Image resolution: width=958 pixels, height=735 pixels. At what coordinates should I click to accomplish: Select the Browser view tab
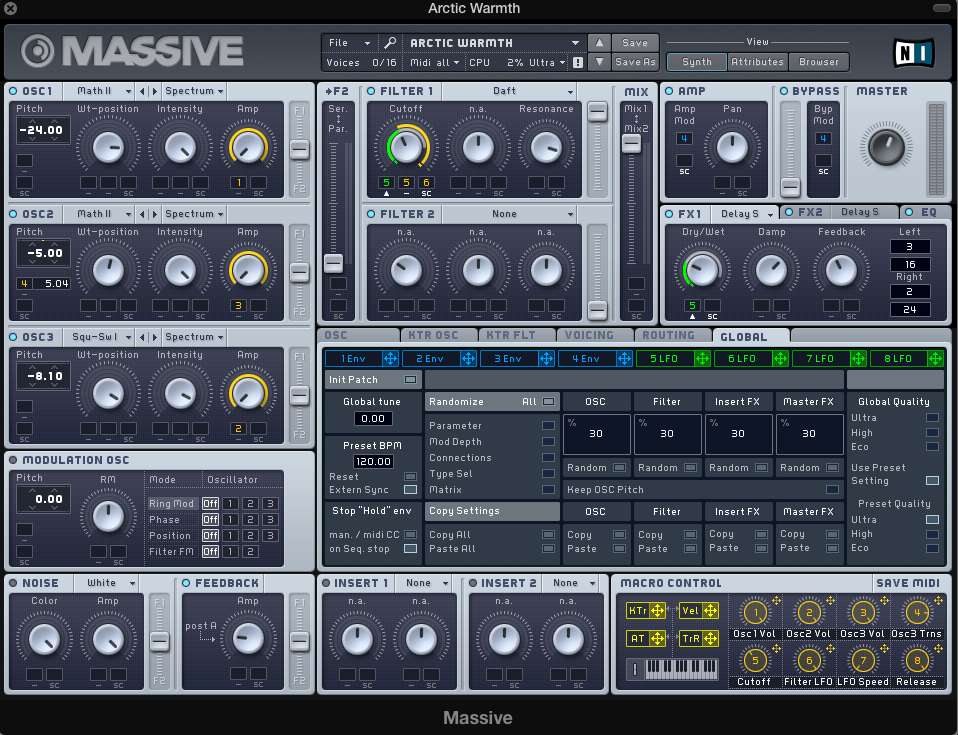click(819, 62)
